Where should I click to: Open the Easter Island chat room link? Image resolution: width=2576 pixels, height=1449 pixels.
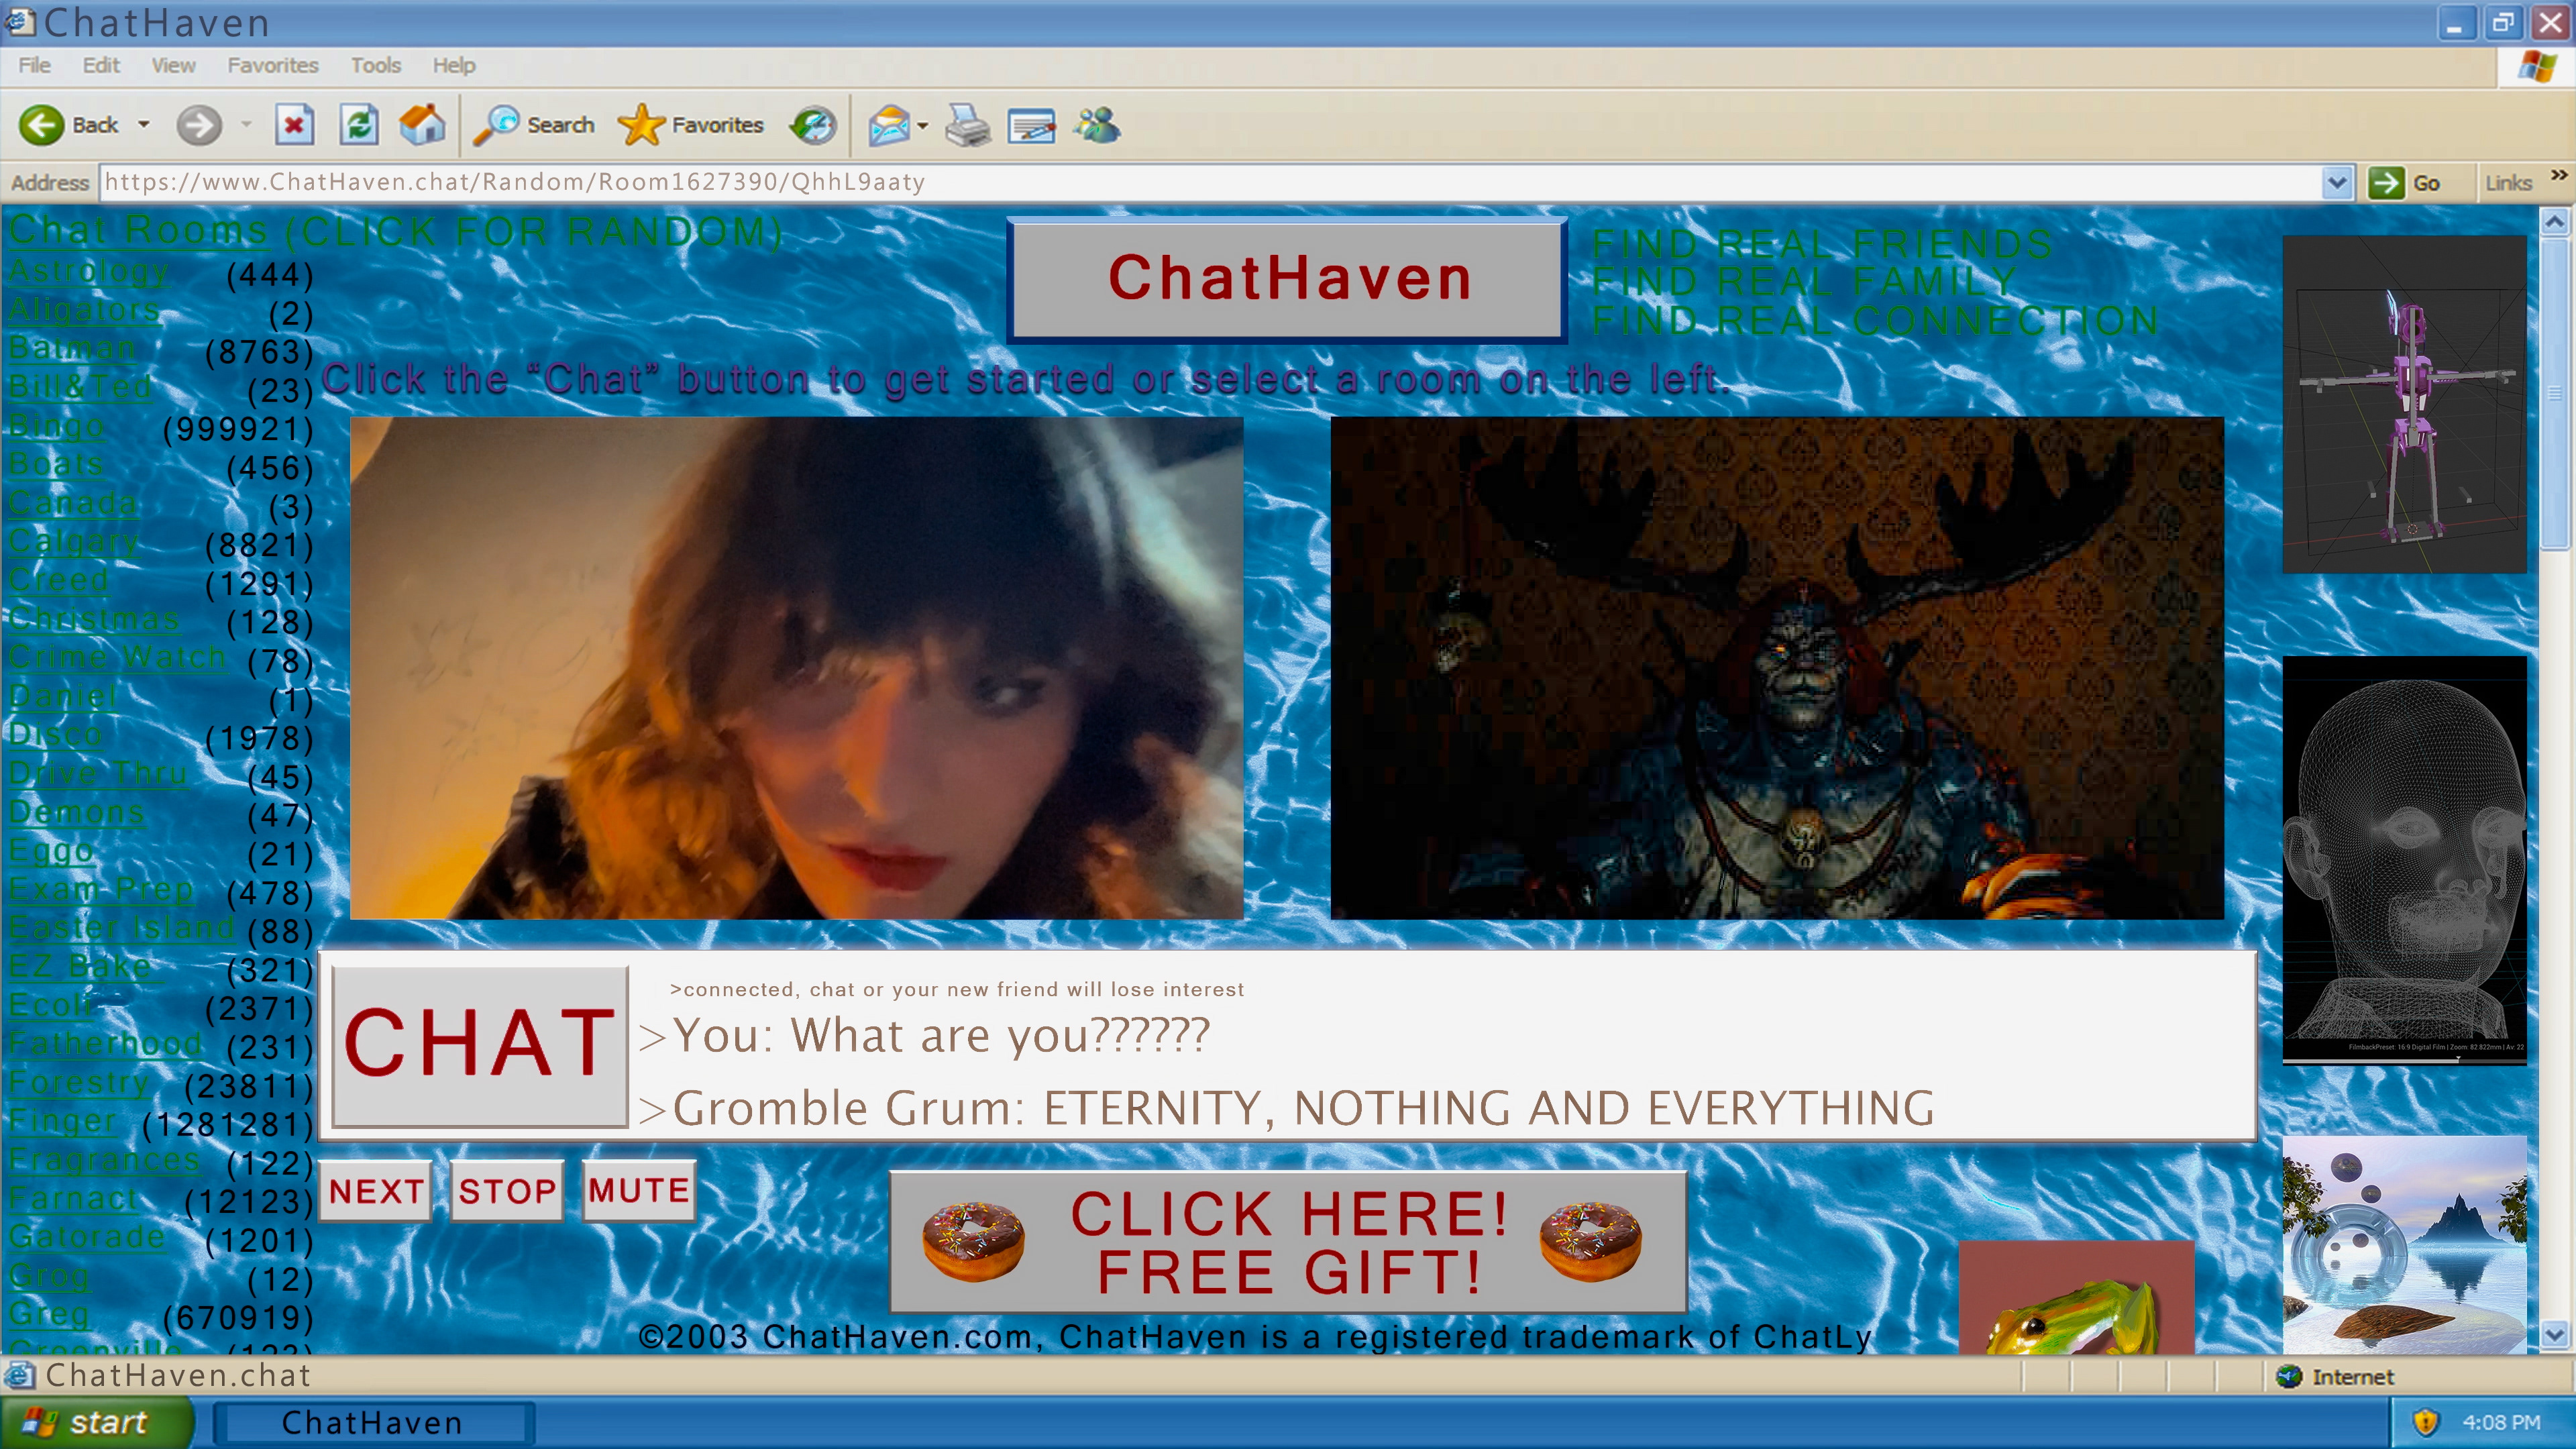point(121,927)
